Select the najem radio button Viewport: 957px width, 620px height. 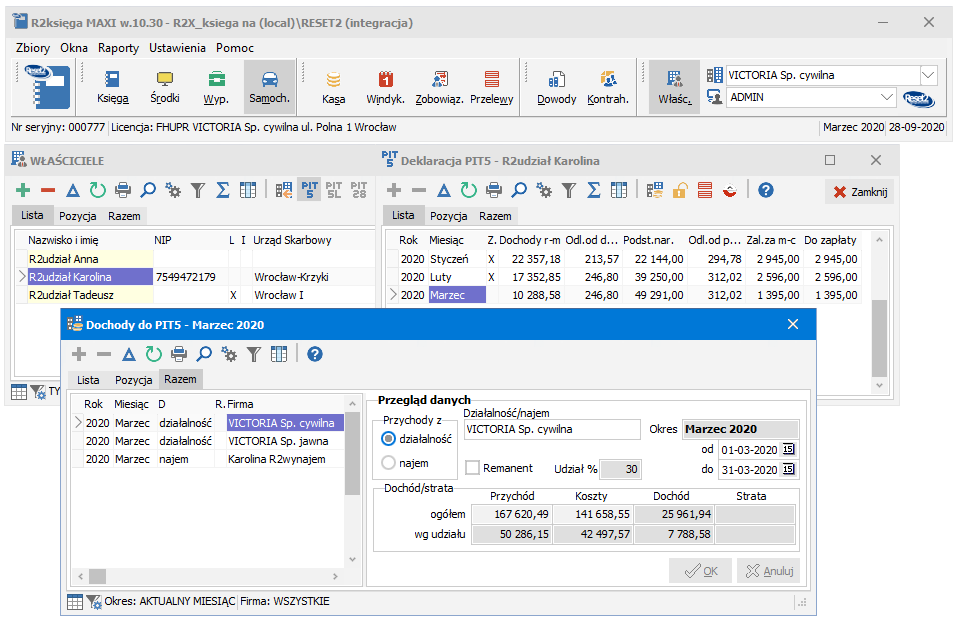click(388, 463)
